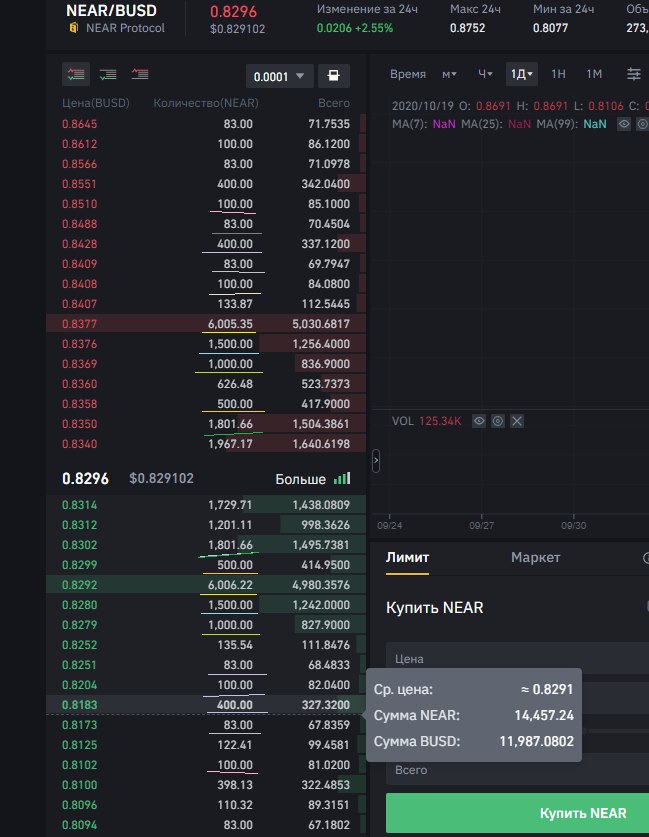Viewport: 649px width, 837px height.
Task: Select sell order at price 0.8645
Action: pyautogui.click(x=206, y=124)
